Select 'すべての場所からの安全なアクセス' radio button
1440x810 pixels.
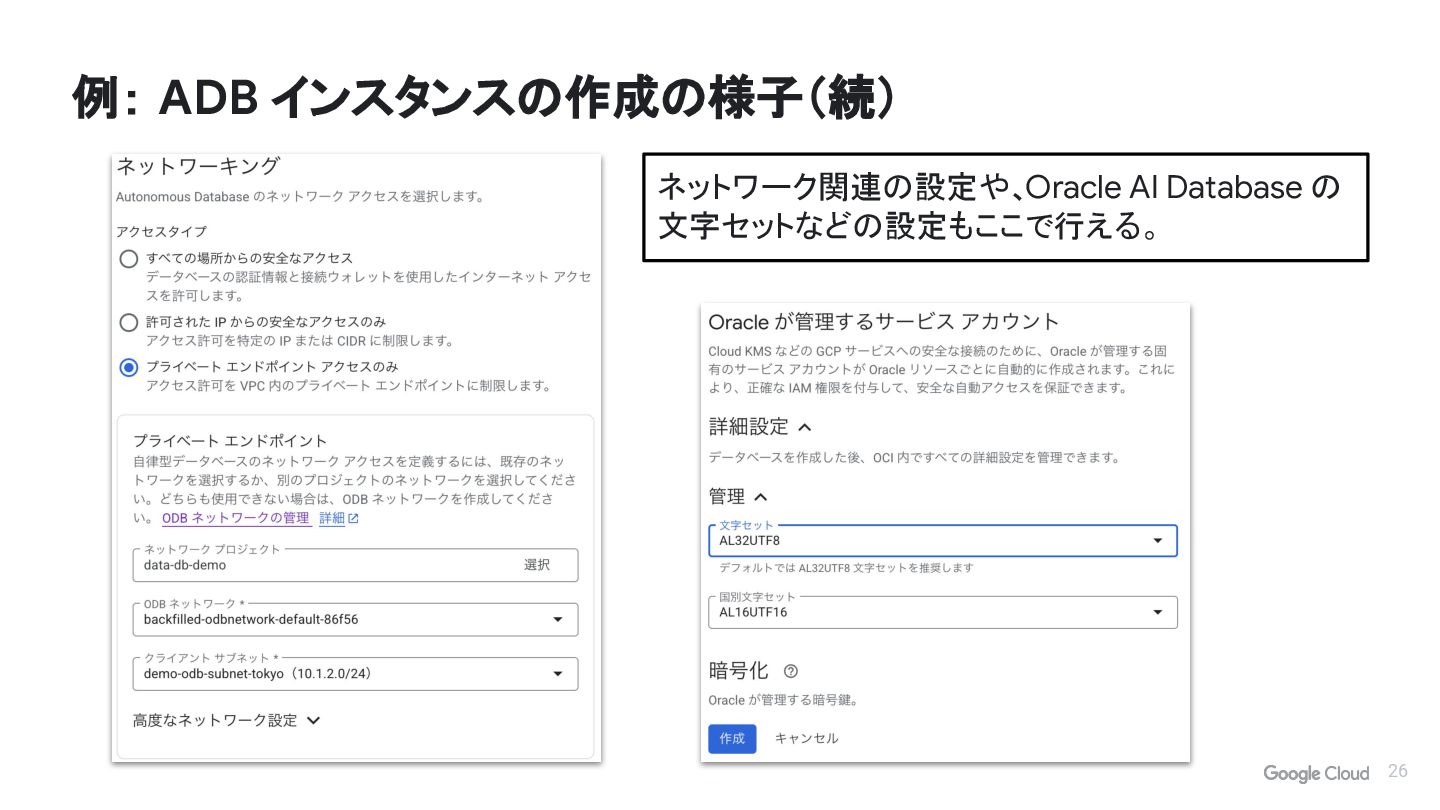[x=128, y=259]
